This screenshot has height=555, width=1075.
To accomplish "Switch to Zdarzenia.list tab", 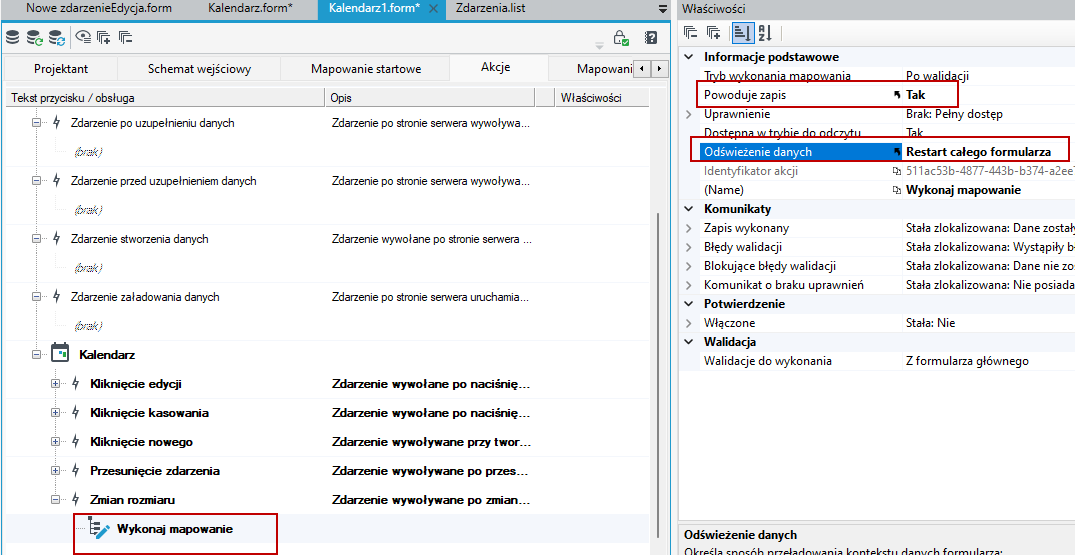I will click(490, 9).
